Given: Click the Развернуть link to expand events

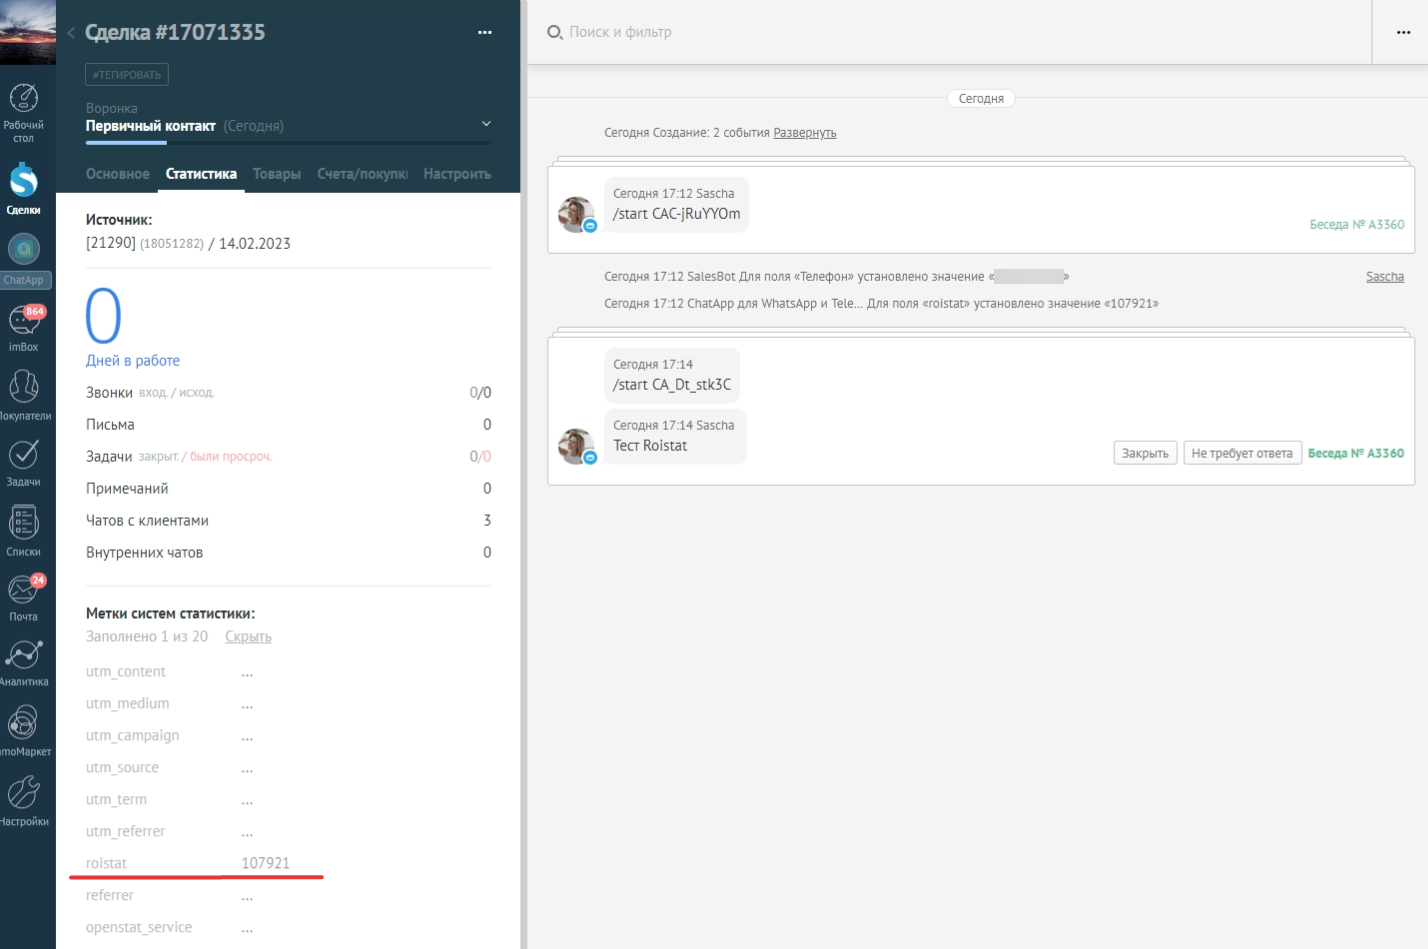Looking at the screenshot, I should 804,133.
